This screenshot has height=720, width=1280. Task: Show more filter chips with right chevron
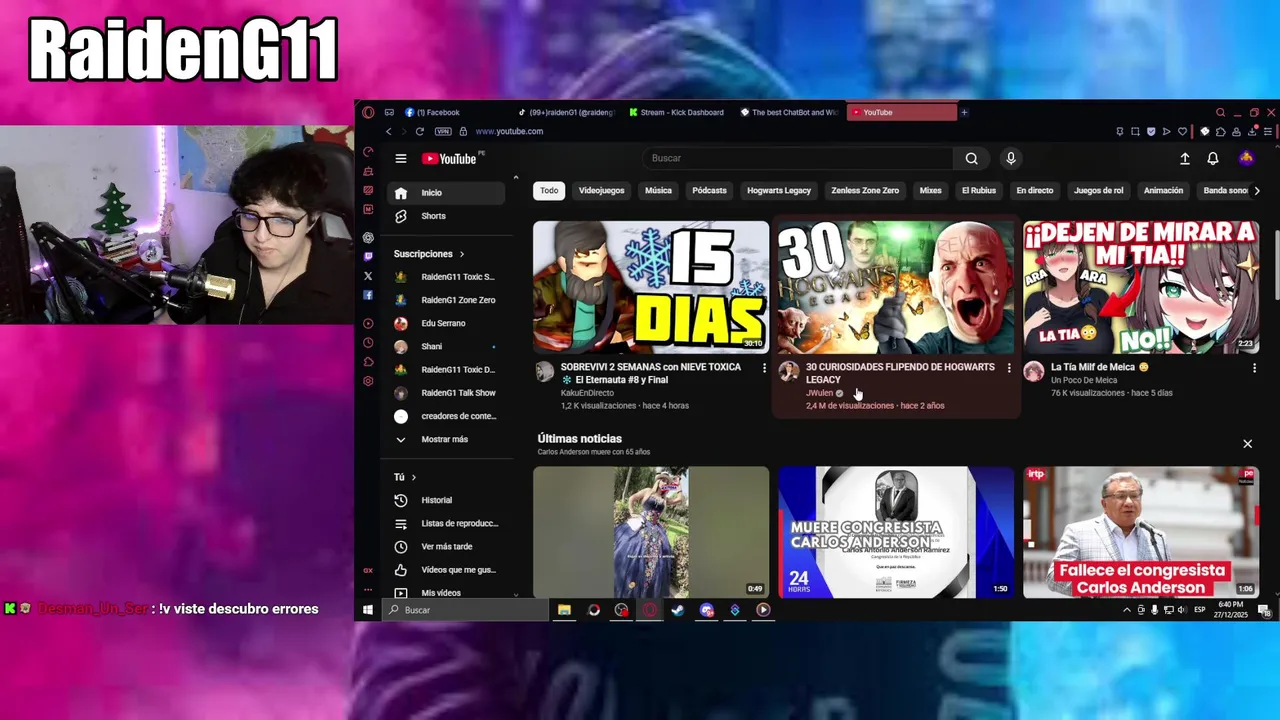pyautogui.click(x=1257, y=190)
